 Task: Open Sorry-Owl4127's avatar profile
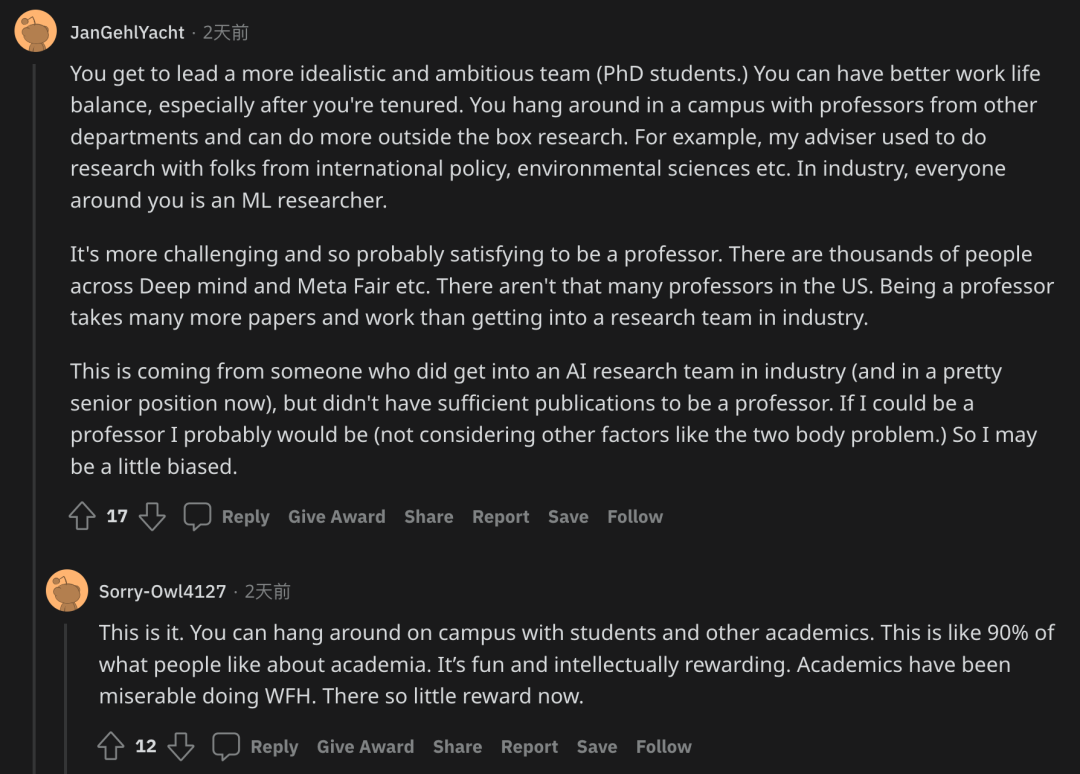click(66, 591)
